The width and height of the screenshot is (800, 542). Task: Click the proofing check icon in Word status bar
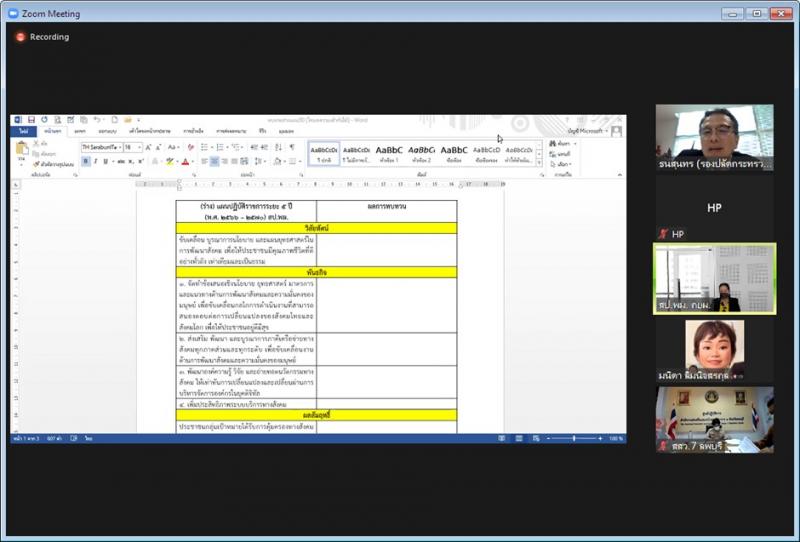tap(73, 438)
